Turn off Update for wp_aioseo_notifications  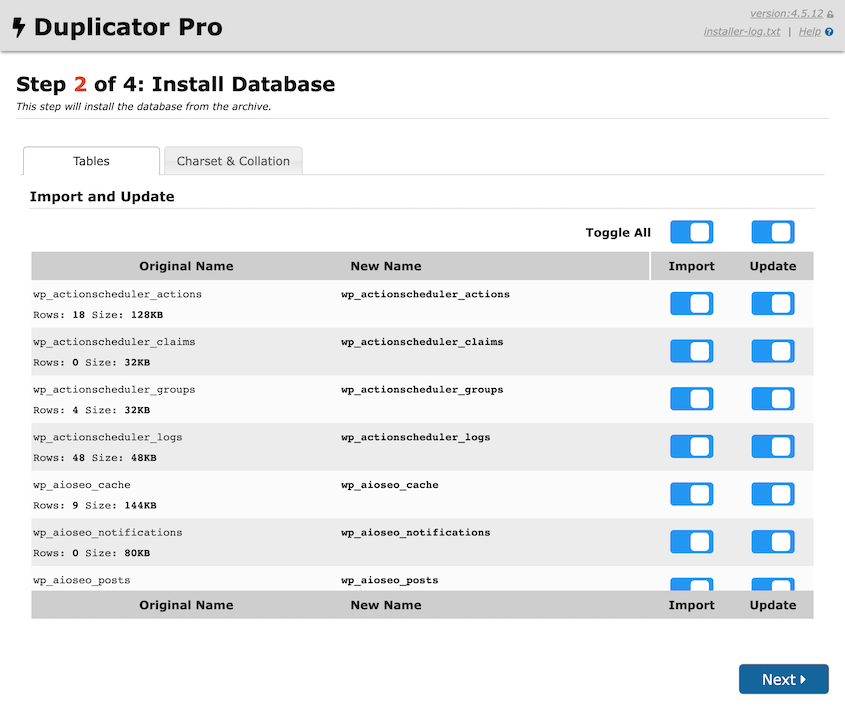click(772, 541)
